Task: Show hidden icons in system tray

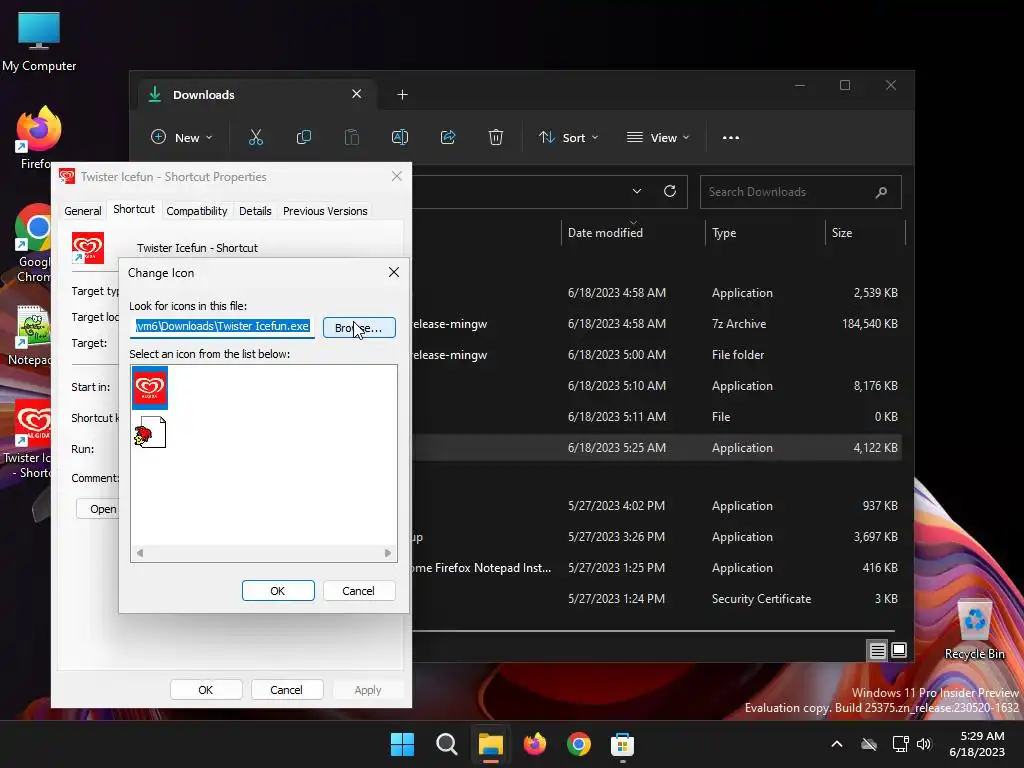Action: click(x=837, y=744)
